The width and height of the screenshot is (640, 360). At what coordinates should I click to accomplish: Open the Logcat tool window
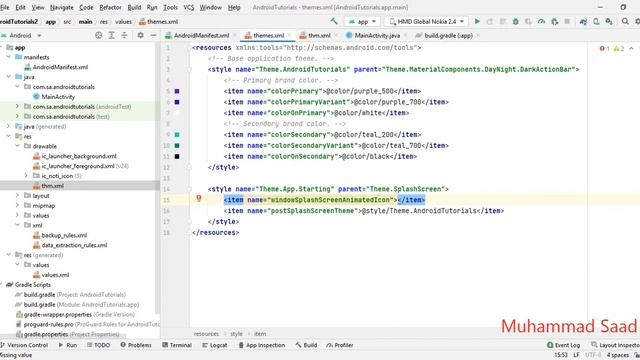click(x=215, y=345)
